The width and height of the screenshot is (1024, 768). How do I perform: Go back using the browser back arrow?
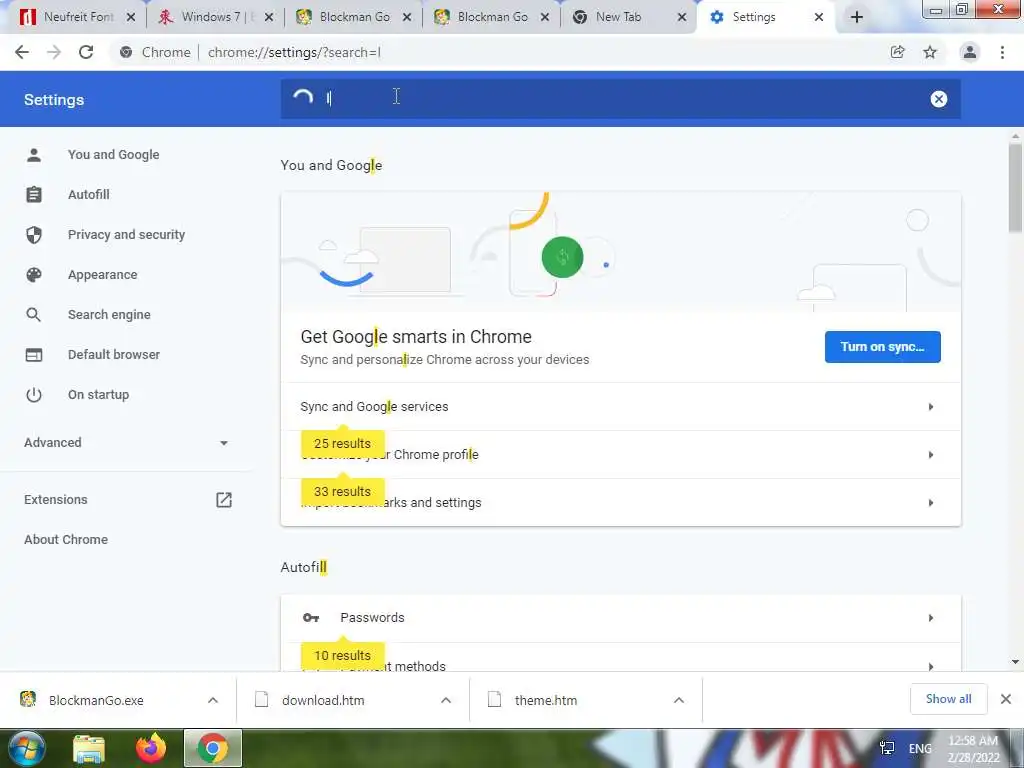22,52
